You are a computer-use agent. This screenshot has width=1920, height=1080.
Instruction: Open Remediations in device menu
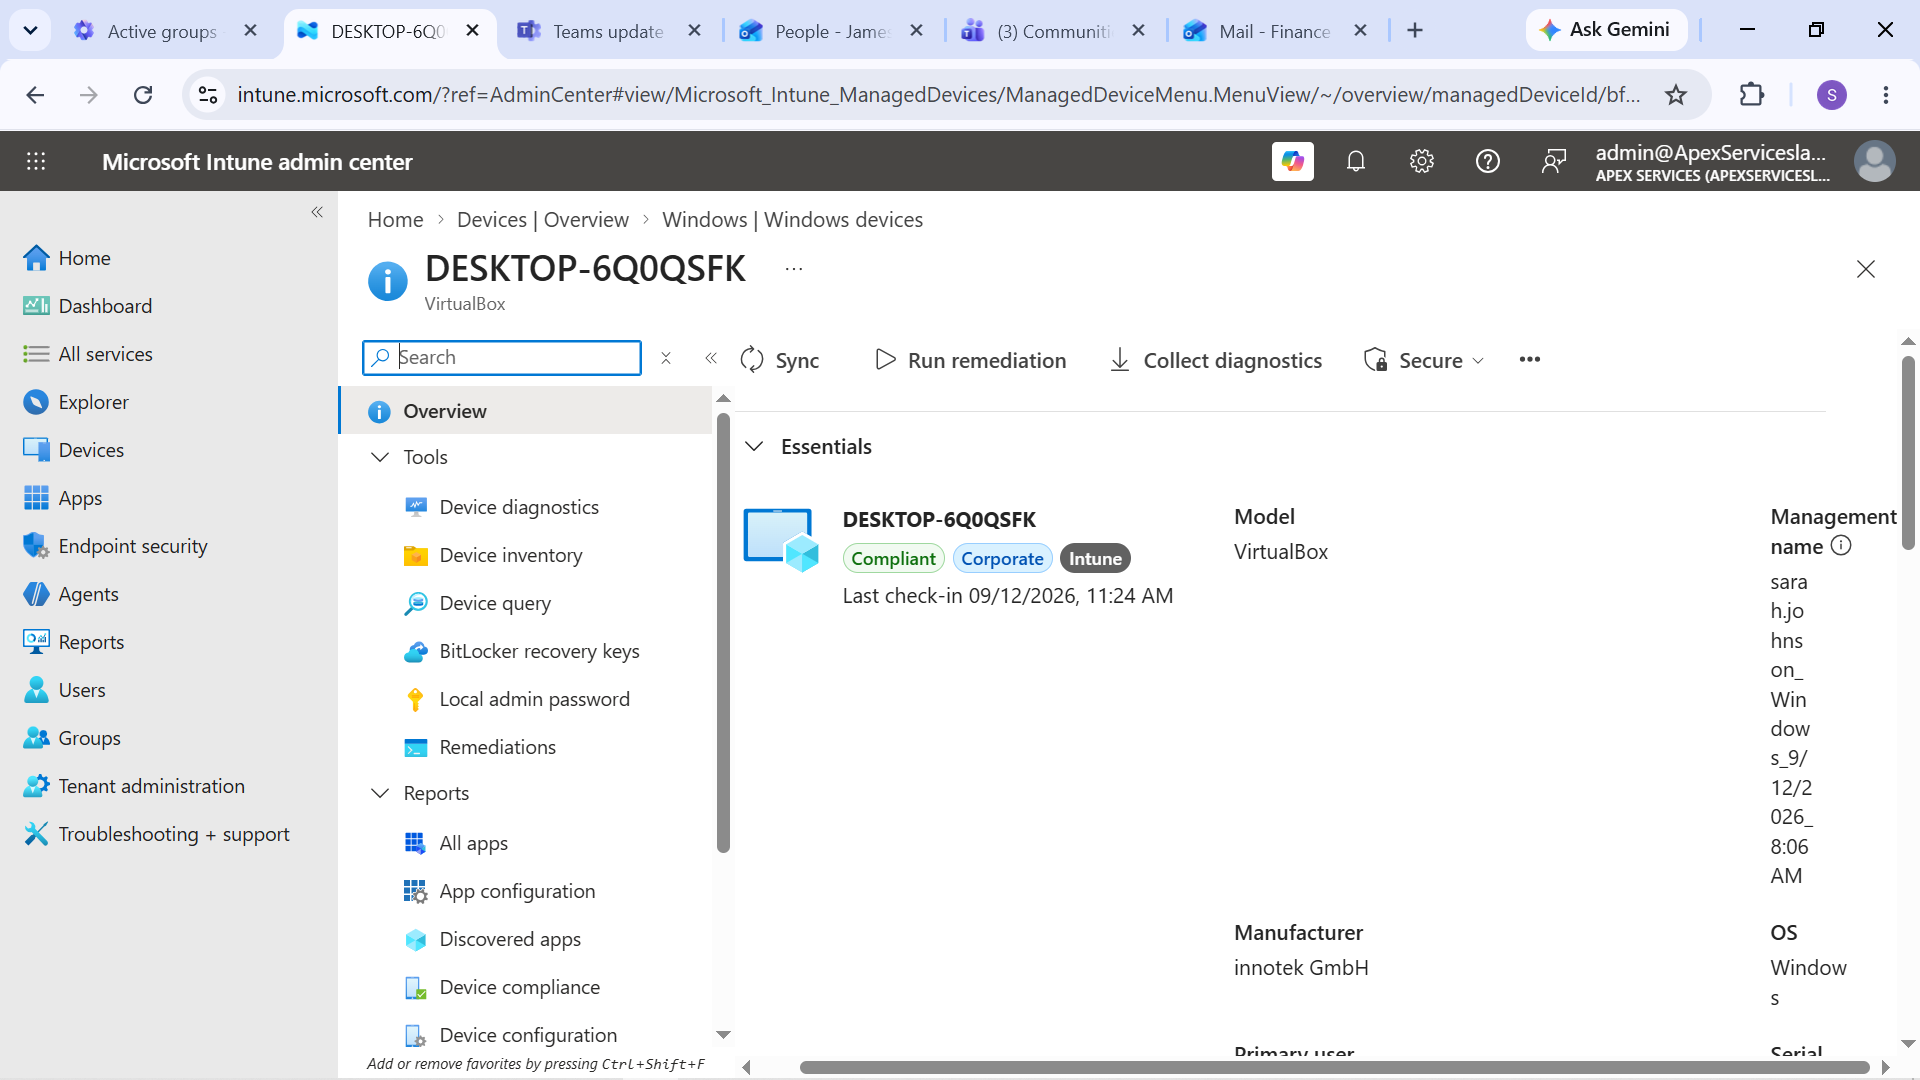[497, 747]
